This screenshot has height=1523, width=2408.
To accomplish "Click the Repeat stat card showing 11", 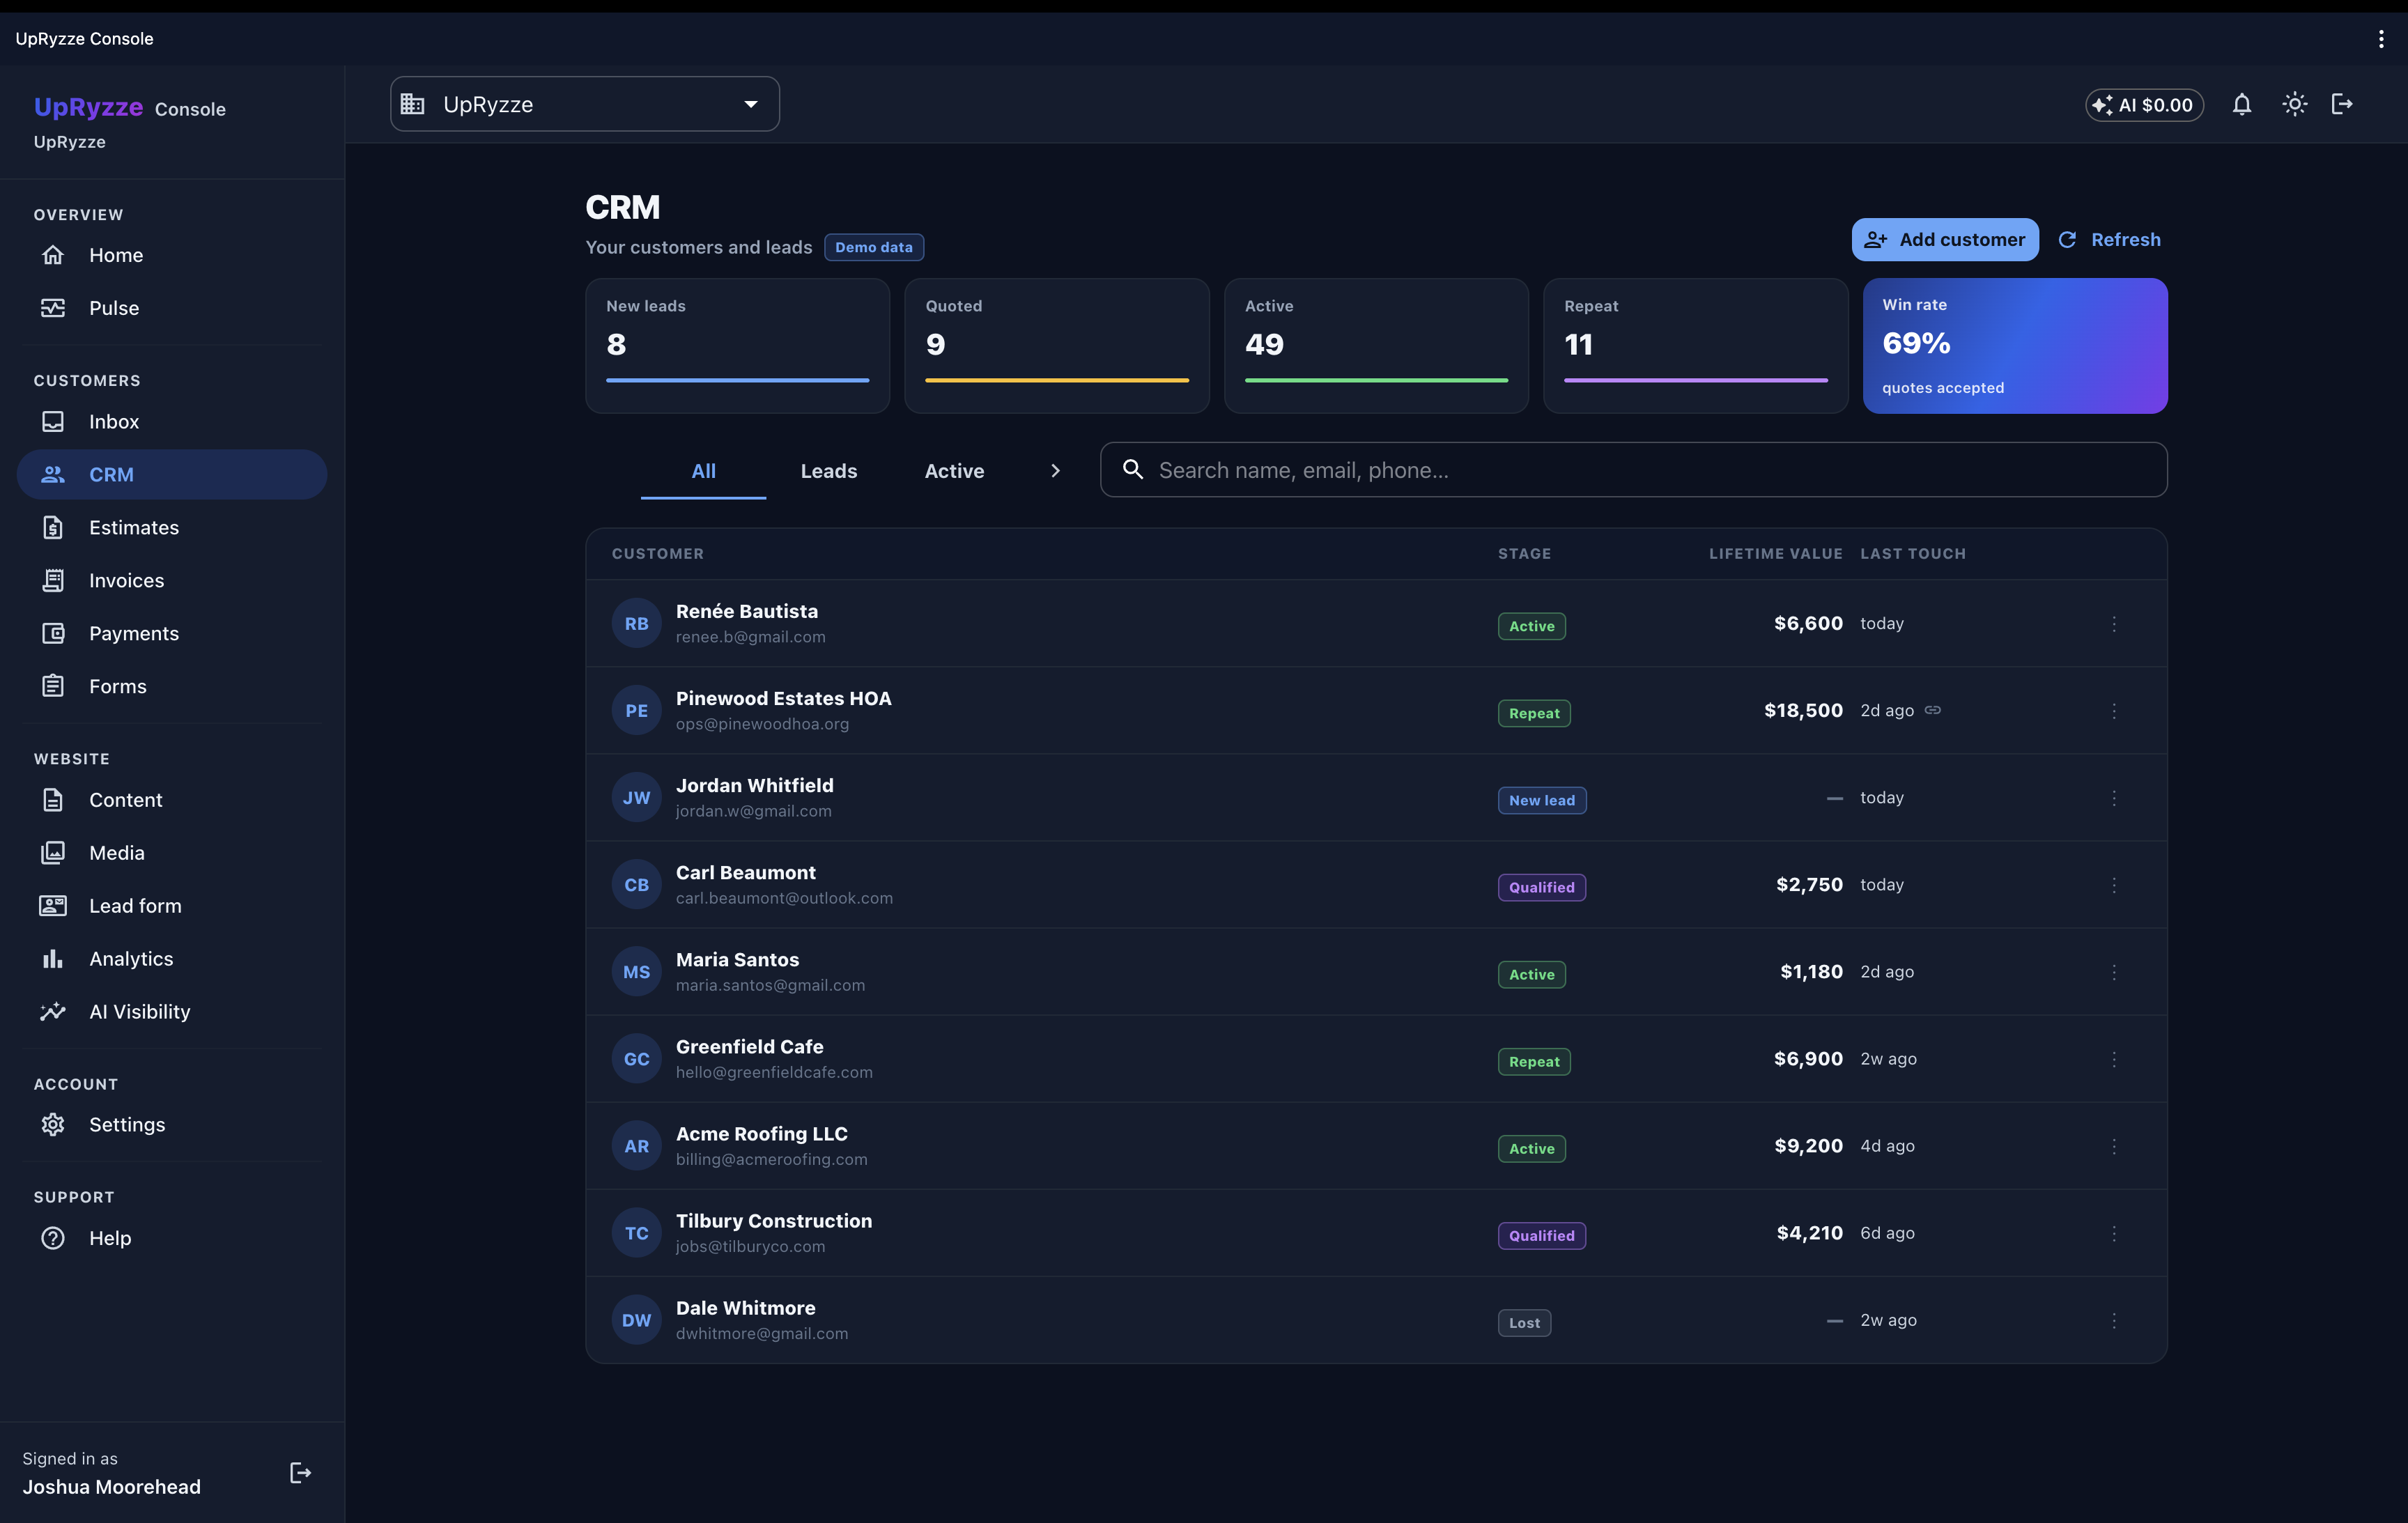I will coord(1696,346).
